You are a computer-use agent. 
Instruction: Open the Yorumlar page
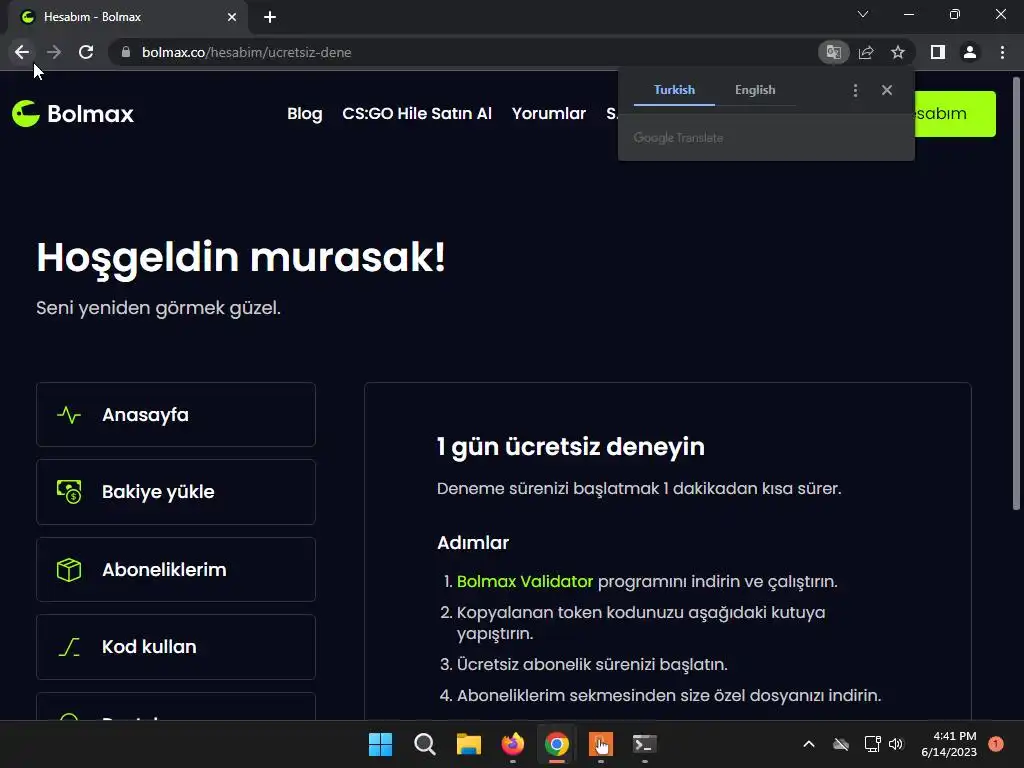tap(549, 114)
